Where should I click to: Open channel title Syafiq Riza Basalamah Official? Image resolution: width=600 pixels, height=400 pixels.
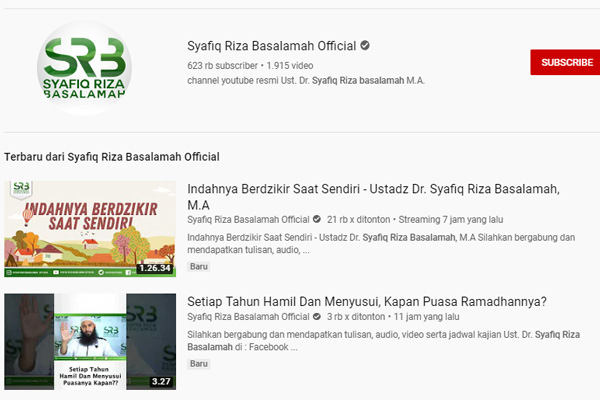tap(272, 46)
